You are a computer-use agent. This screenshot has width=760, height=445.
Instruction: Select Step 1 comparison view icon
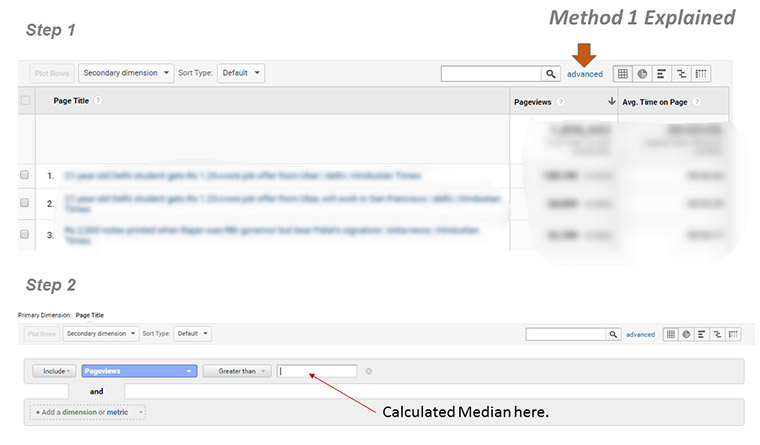coord(681,74)
